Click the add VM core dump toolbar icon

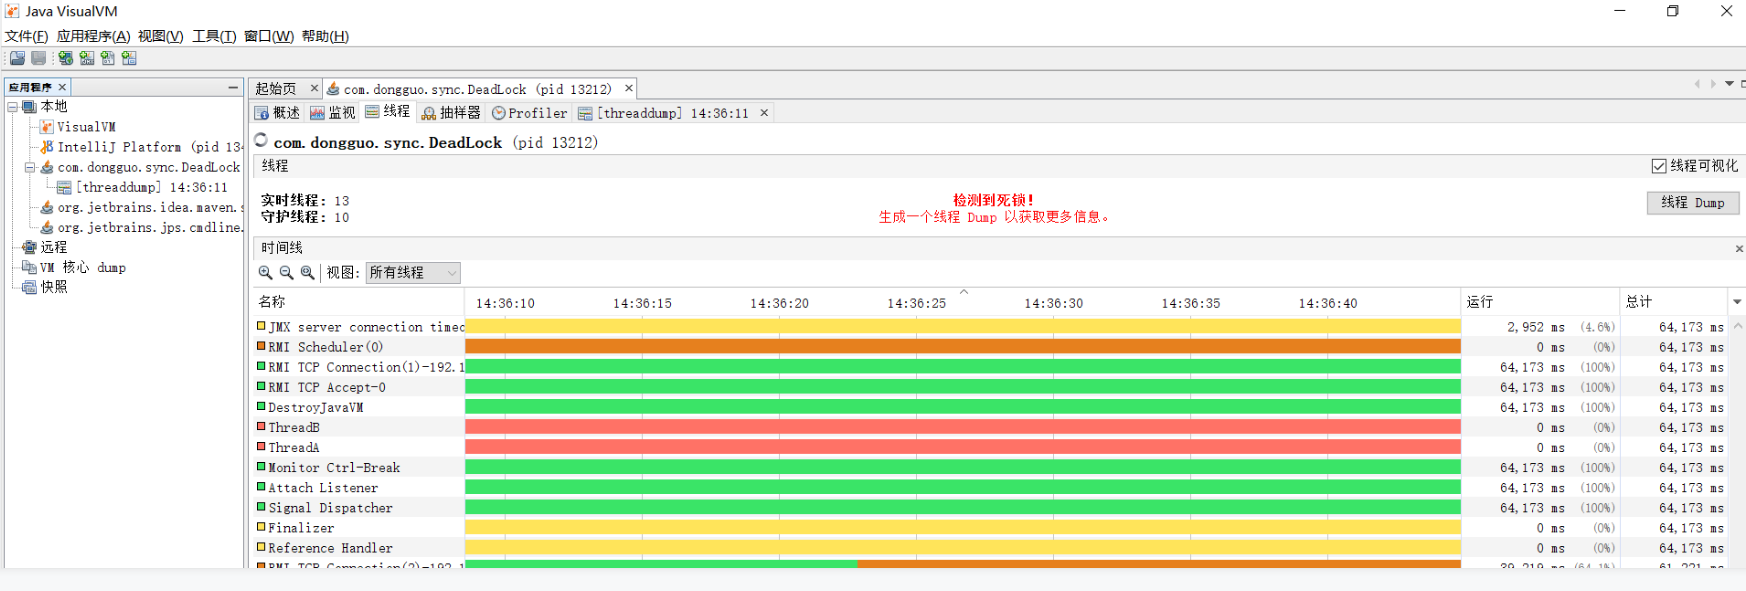(108, 58)
